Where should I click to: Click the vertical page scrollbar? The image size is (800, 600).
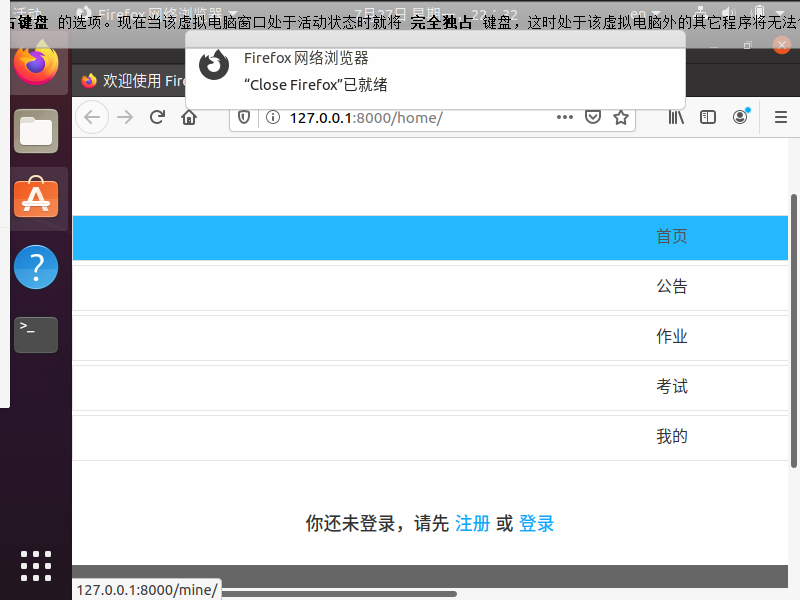point(793,330)
